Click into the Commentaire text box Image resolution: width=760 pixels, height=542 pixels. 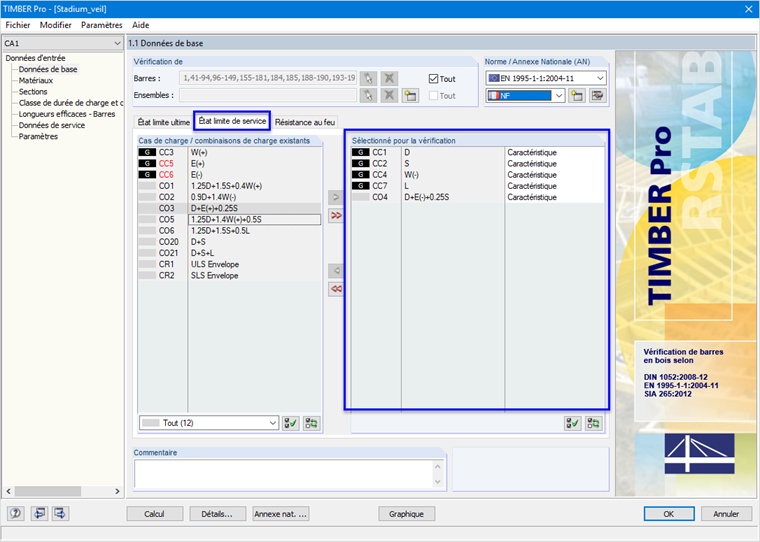tap(284, 474)
